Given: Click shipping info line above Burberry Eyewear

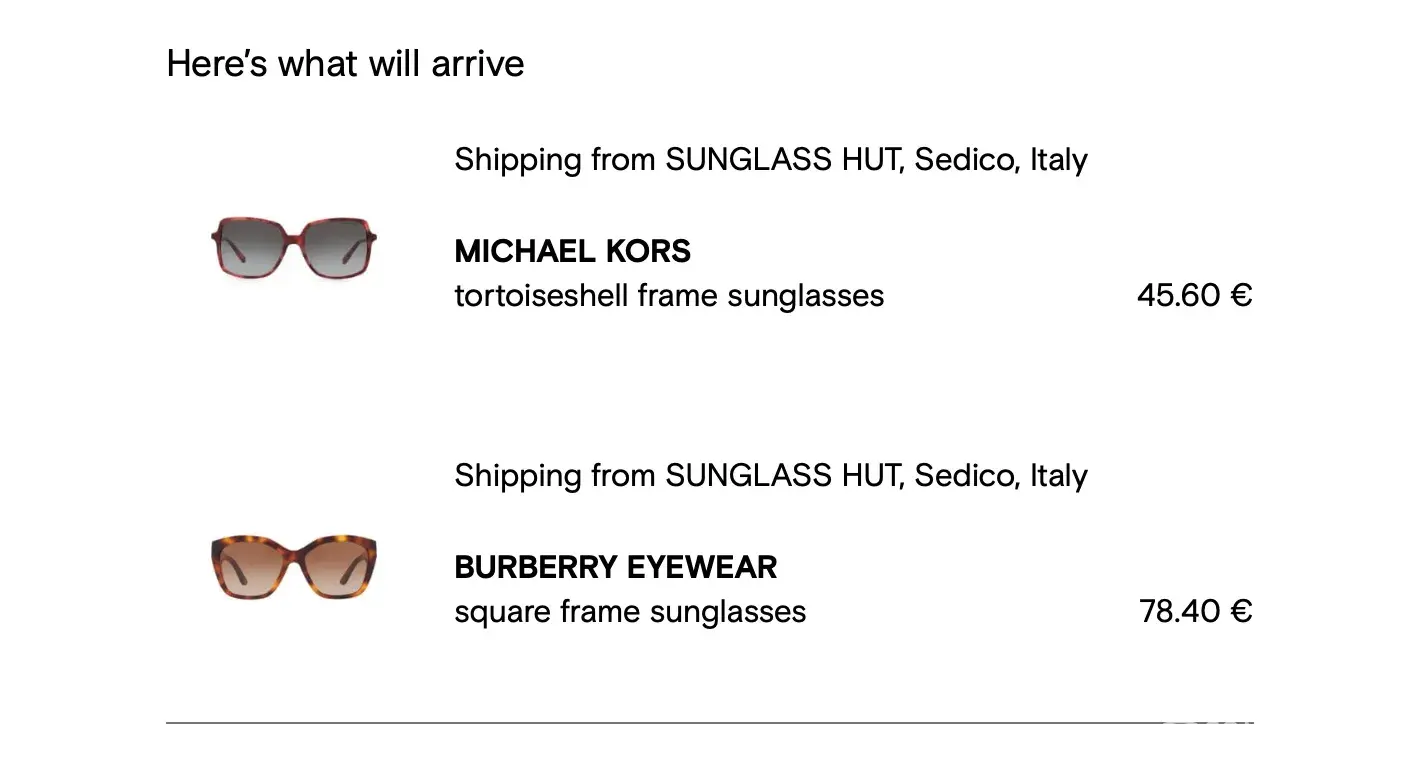Looking at the screenshot, I should 770,475.
